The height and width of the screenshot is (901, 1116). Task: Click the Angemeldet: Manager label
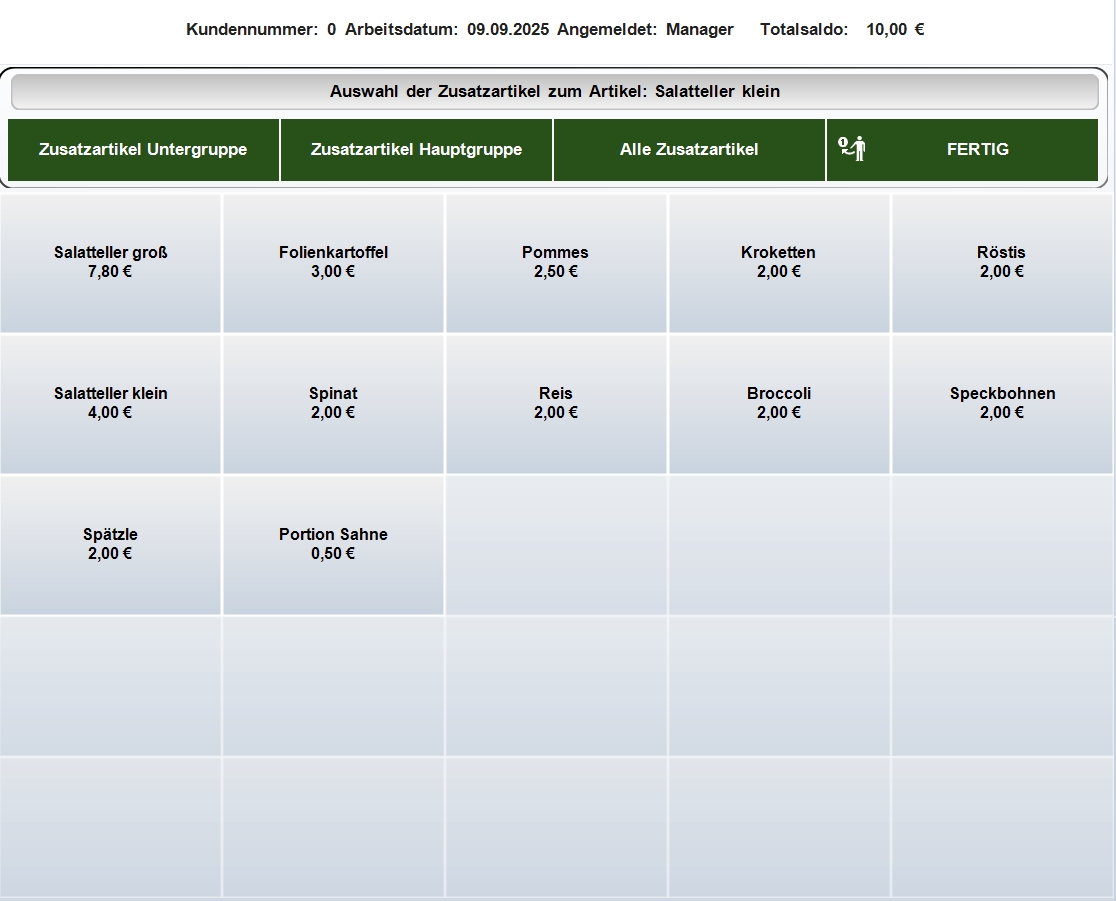point(645,29)
